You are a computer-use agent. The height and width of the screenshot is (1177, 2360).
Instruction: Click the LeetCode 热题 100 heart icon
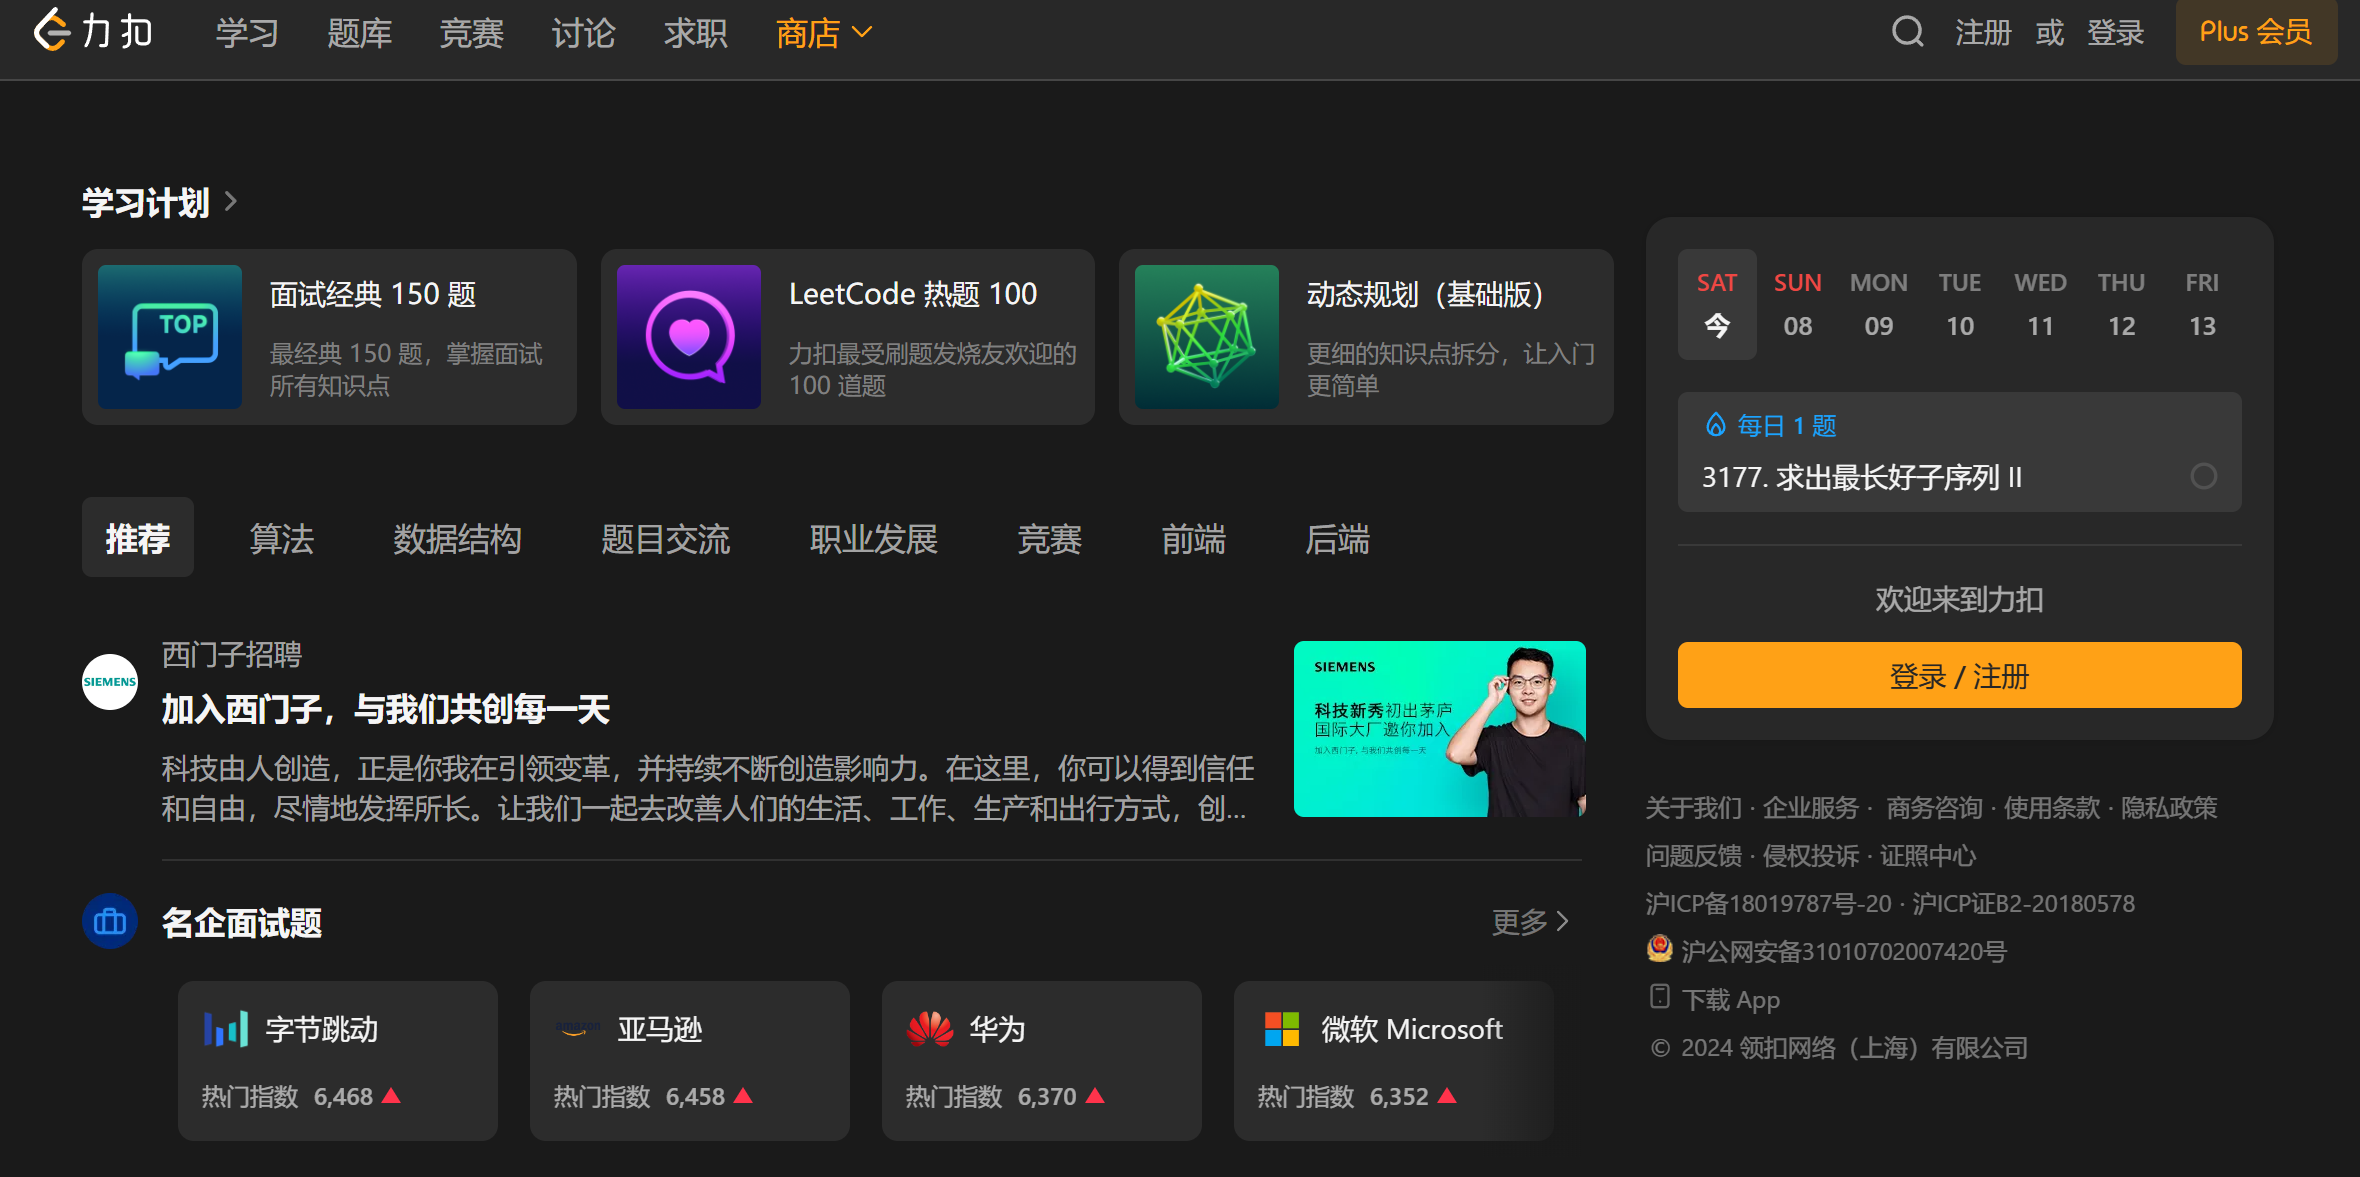[687, 337]
